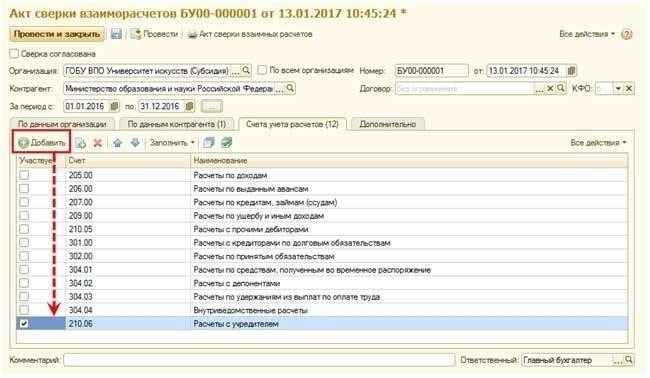Open calendar for document date
Viewport: 650px width, 378px height.
tap(571, 70)
